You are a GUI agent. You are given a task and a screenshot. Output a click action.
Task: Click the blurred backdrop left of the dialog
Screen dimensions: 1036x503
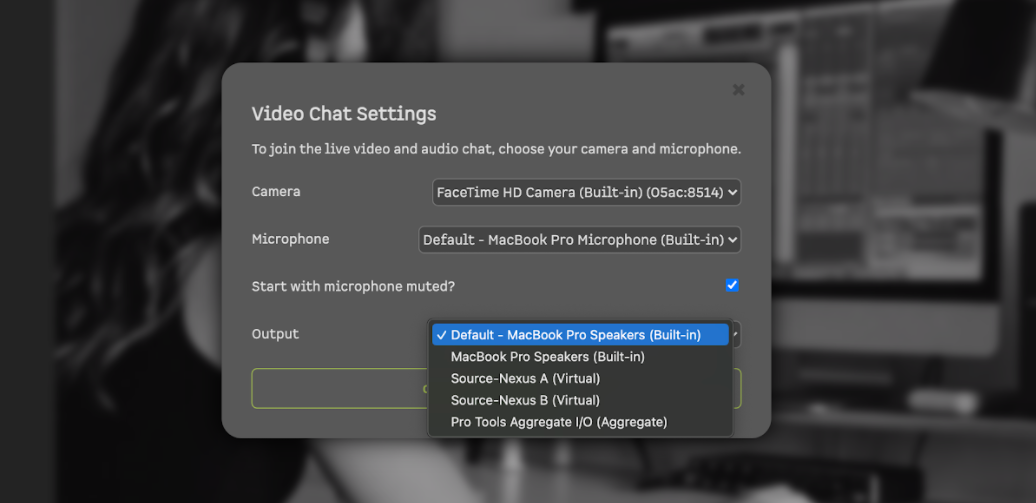click(x=110, y=250)
